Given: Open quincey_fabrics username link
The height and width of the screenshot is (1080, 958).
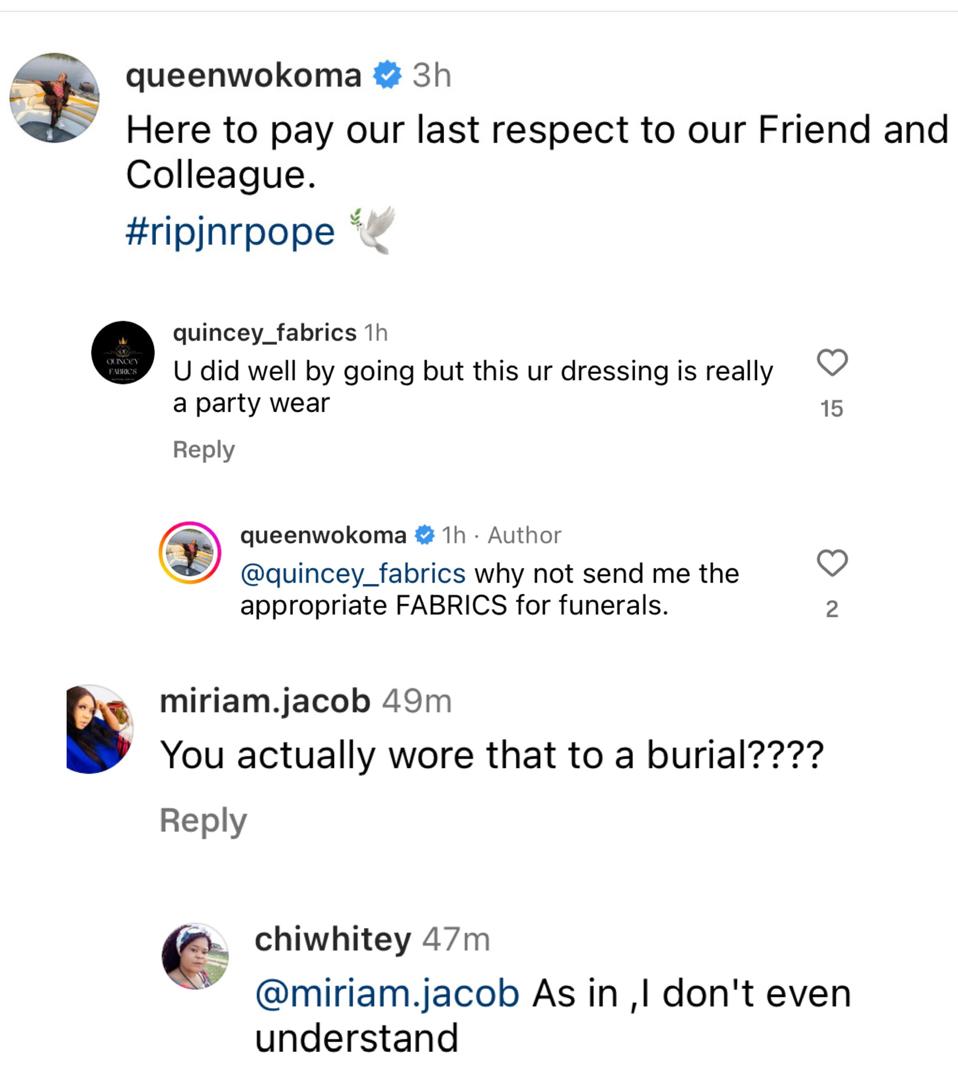Looking at the screenshot, I should 264,332.
